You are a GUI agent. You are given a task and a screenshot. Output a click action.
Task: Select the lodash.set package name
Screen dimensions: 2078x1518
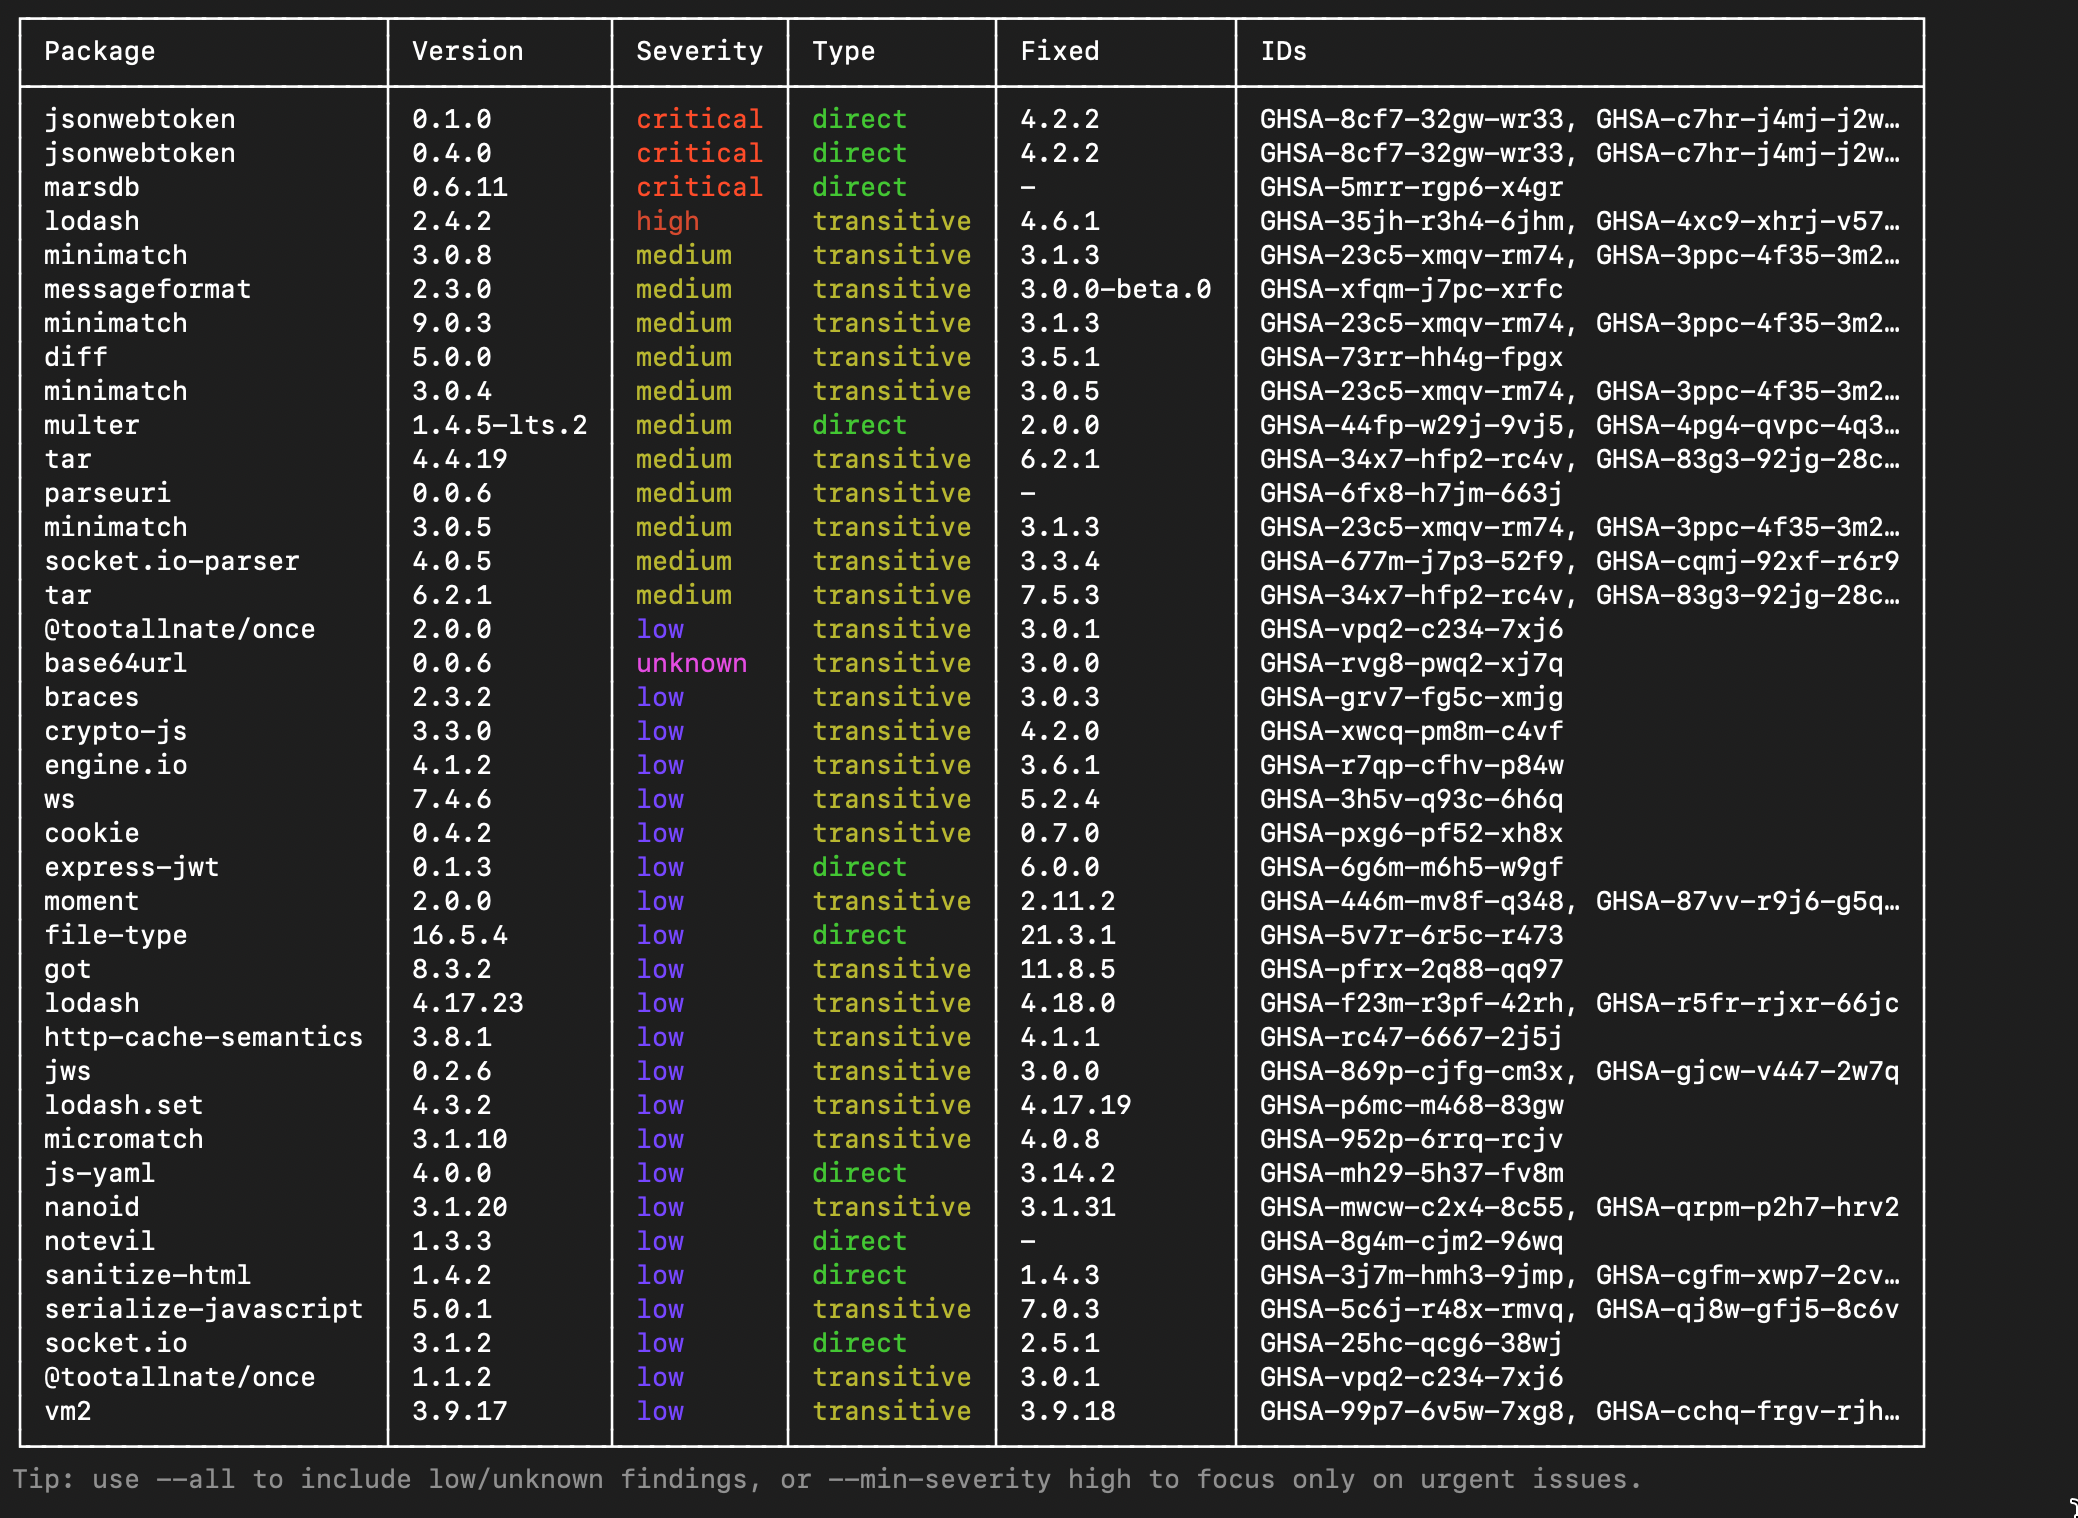click(x=124, y=1105)
